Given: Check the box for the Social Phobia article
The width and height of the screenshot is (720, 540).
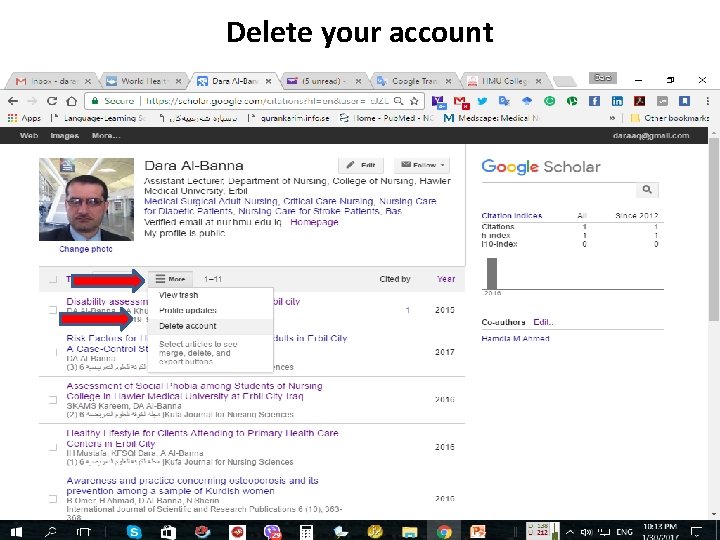Looking at the screenshot, I should pos(53,400).
